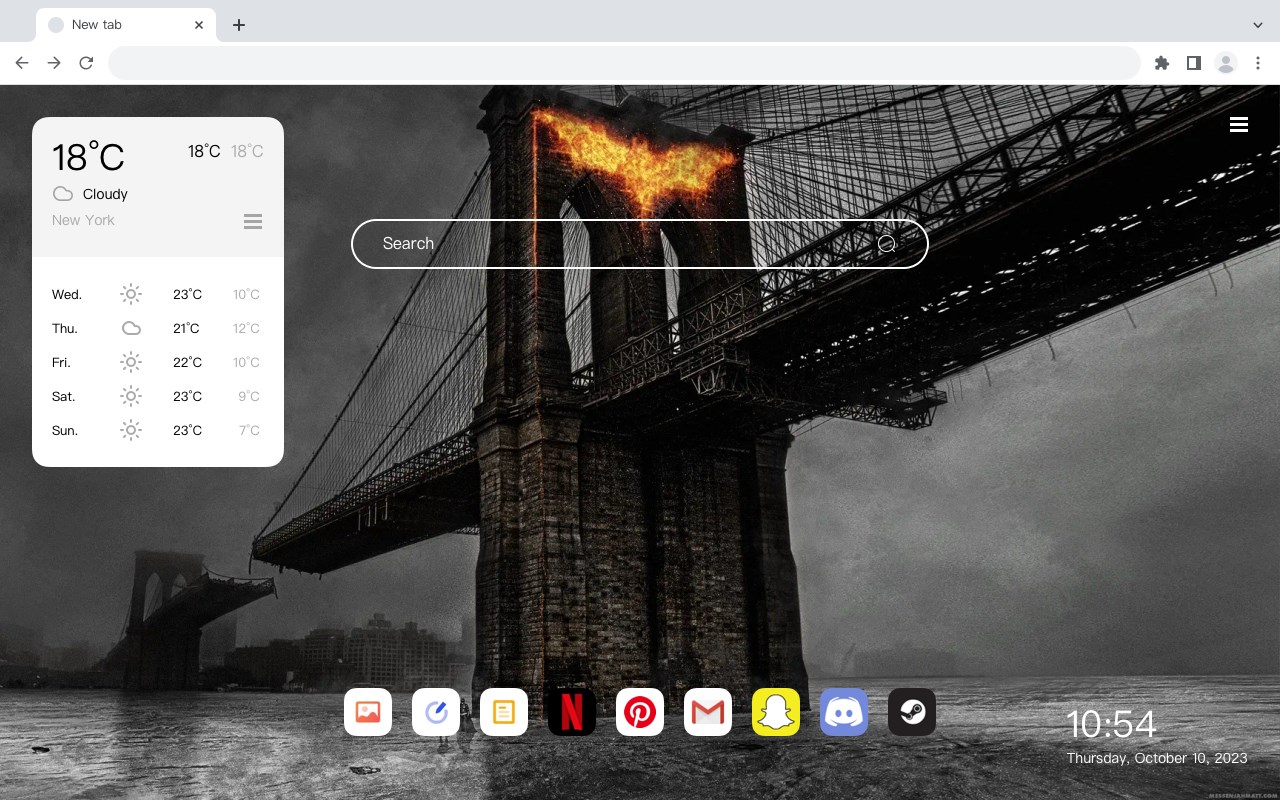The image size is (1280, 800).
Task: Open the Chrome profile avatar
Action: click(x=1226, y=63)
